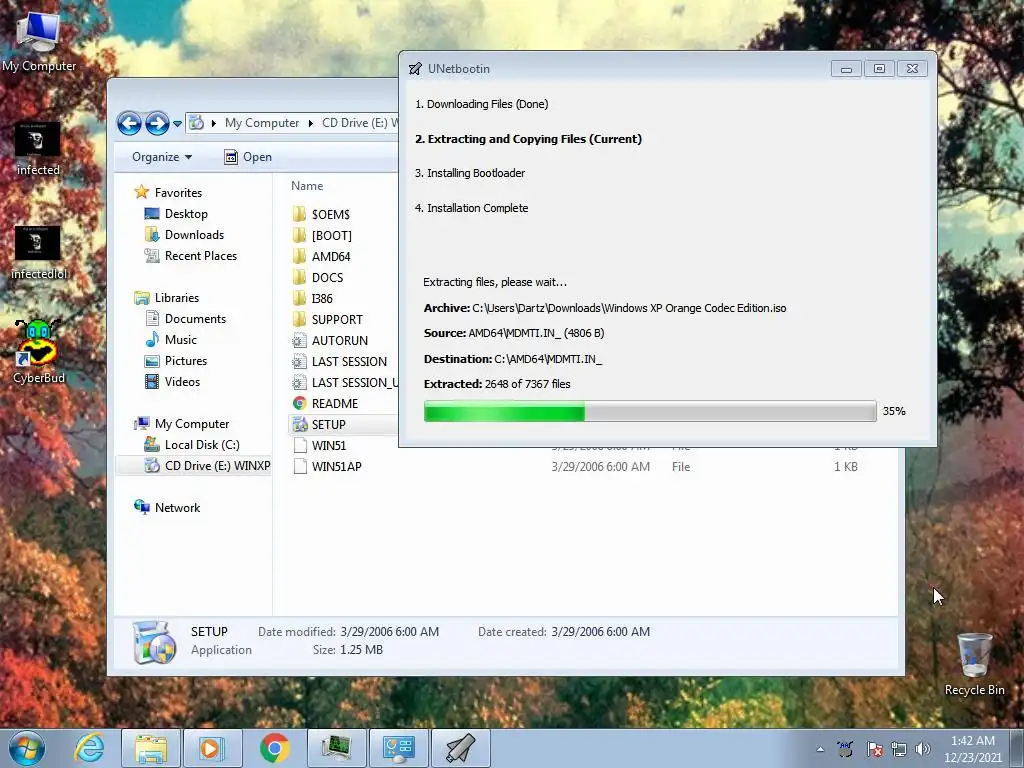Click the UNetbootin extraction progress bar
The image size is (1024, 768).
pos(650,411)
